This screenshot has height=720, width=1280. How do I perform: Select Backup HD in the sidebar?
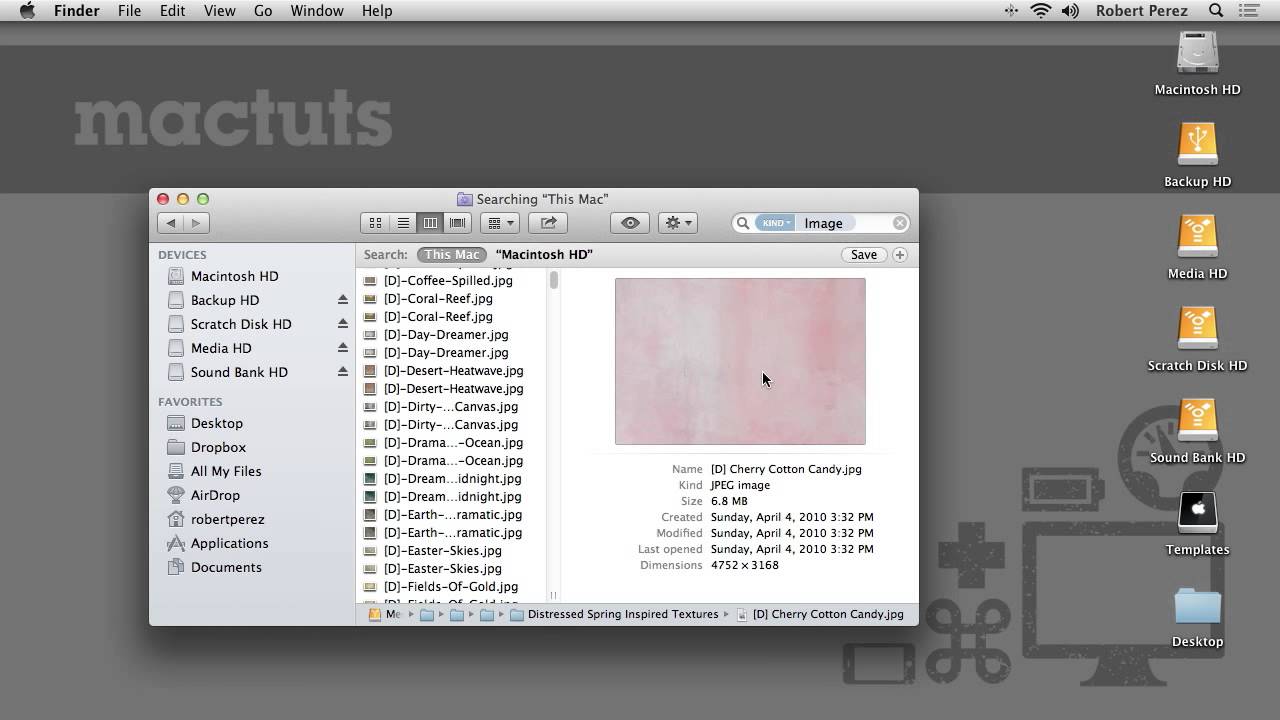(x=224, y=300)
